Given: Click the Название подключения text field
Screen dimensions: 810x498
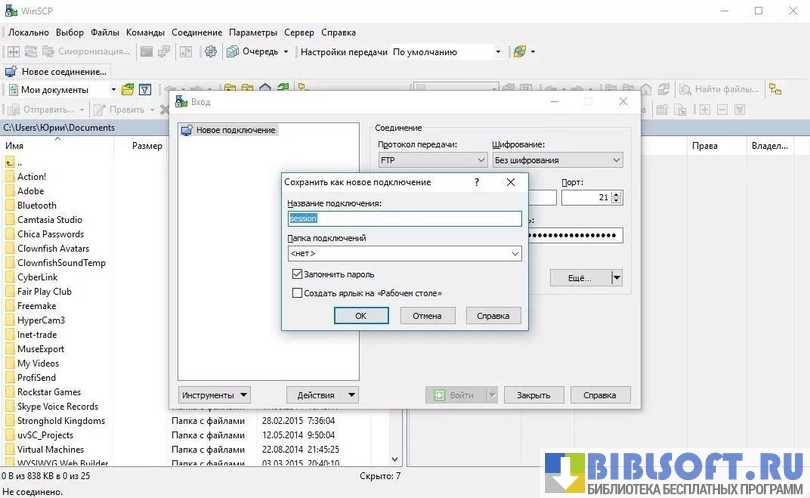Looking at the screenshot, I should [404, 219].
